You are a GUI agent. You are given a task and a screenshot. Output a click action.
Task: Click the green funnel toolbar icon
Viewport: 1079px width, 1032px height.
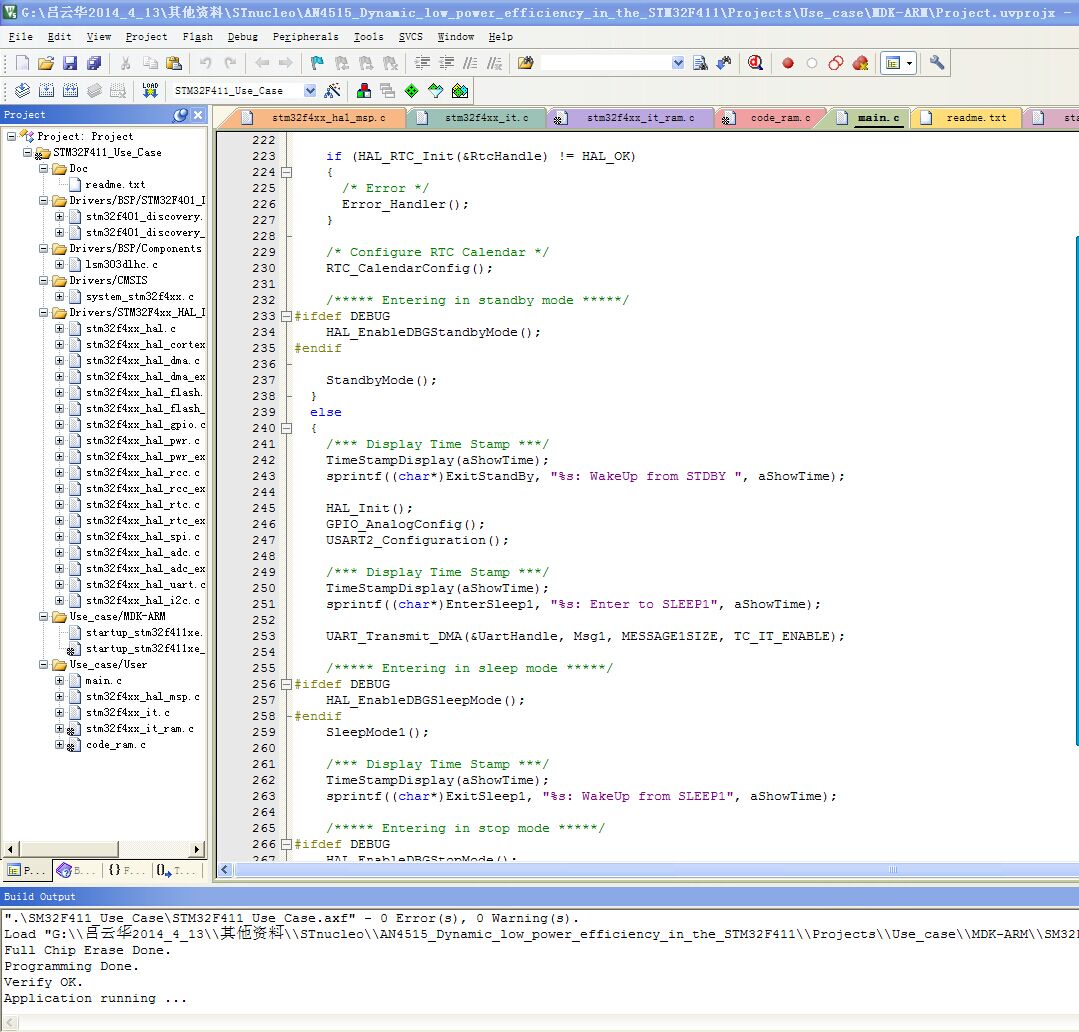click(x=436, y=90)
